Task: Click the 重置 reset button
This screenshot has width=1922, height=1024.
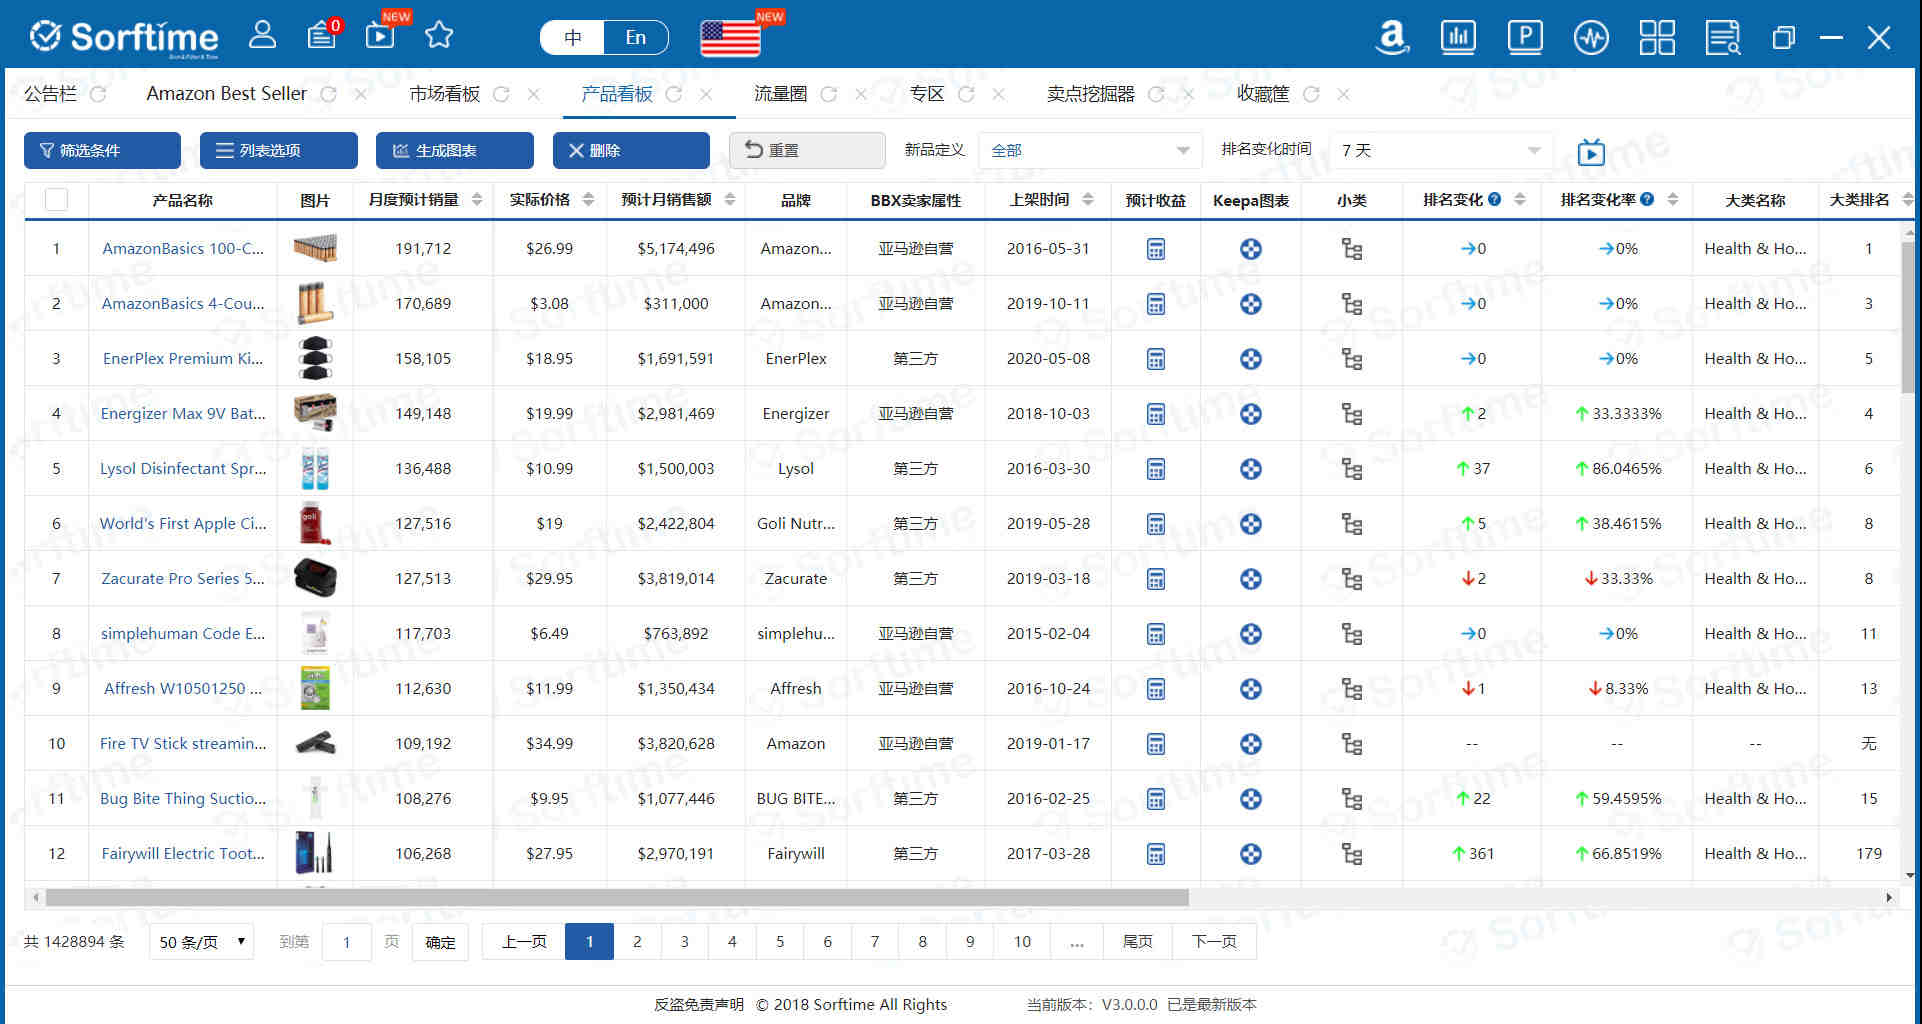Action: click(x=807, y=151)
